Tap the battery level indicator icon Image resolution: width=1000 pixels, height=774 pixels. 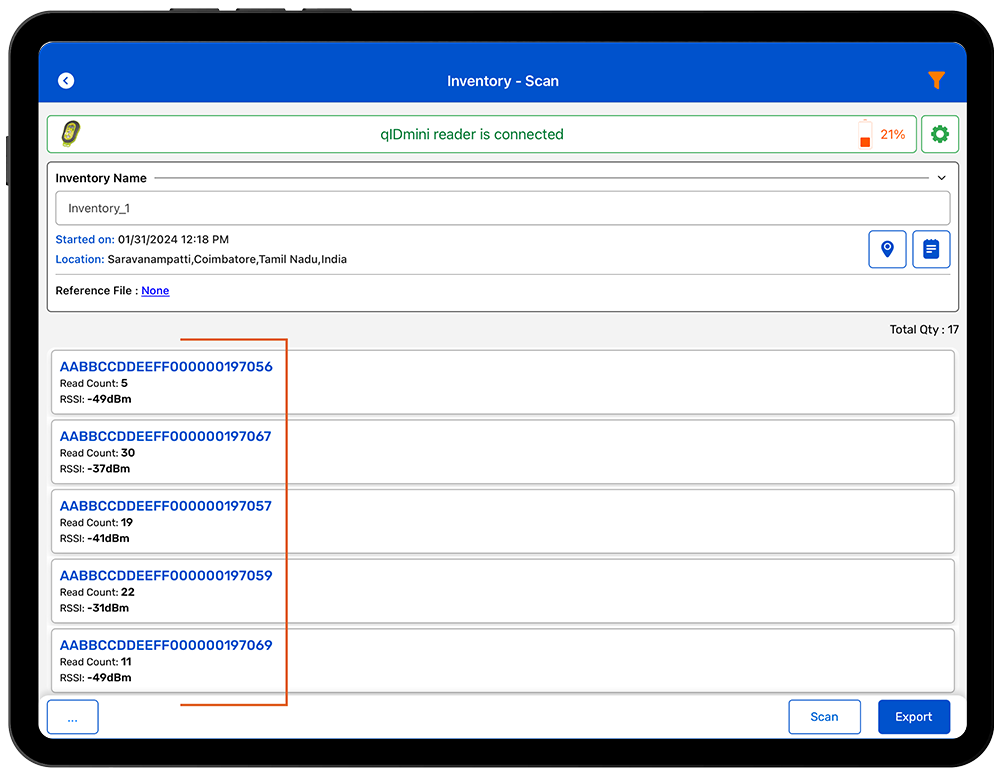coord(865,134)
